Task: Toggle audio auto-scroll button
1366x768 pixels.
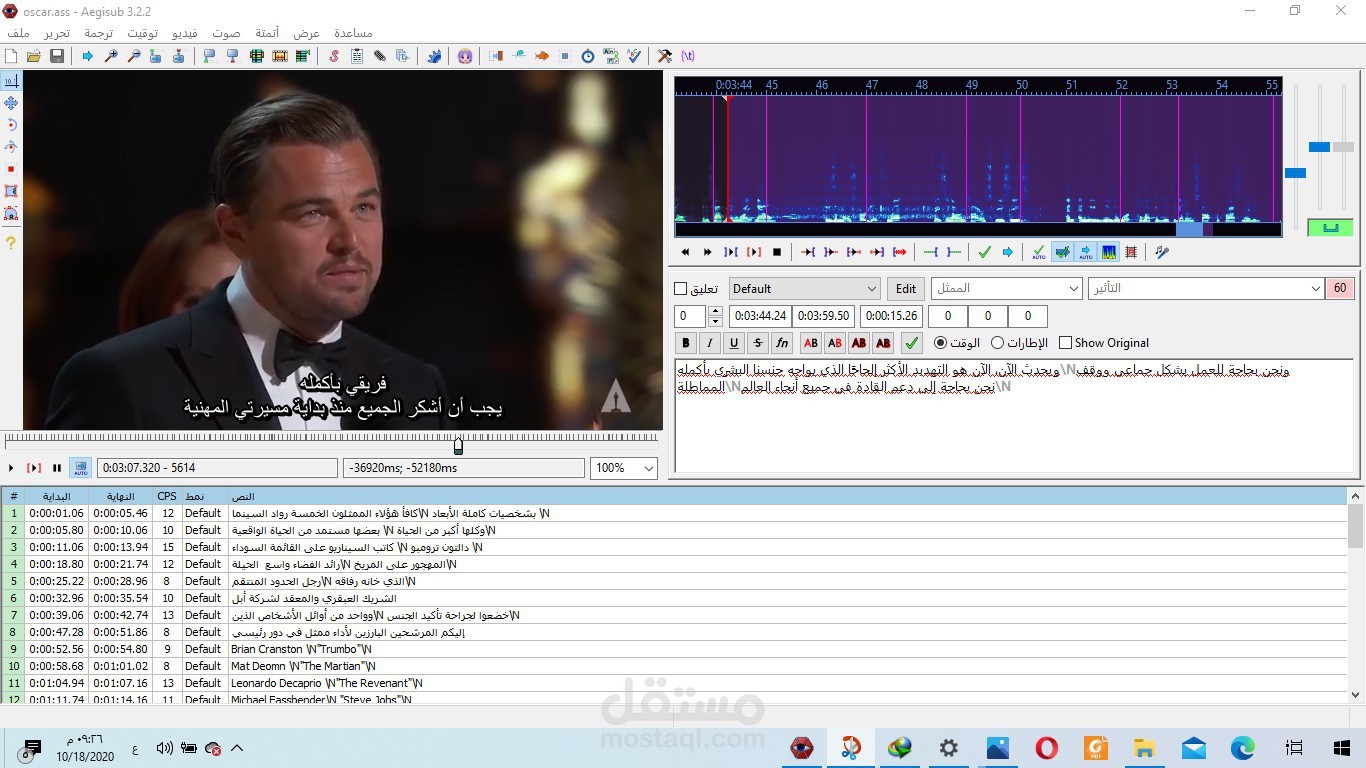Action: 1085,252
